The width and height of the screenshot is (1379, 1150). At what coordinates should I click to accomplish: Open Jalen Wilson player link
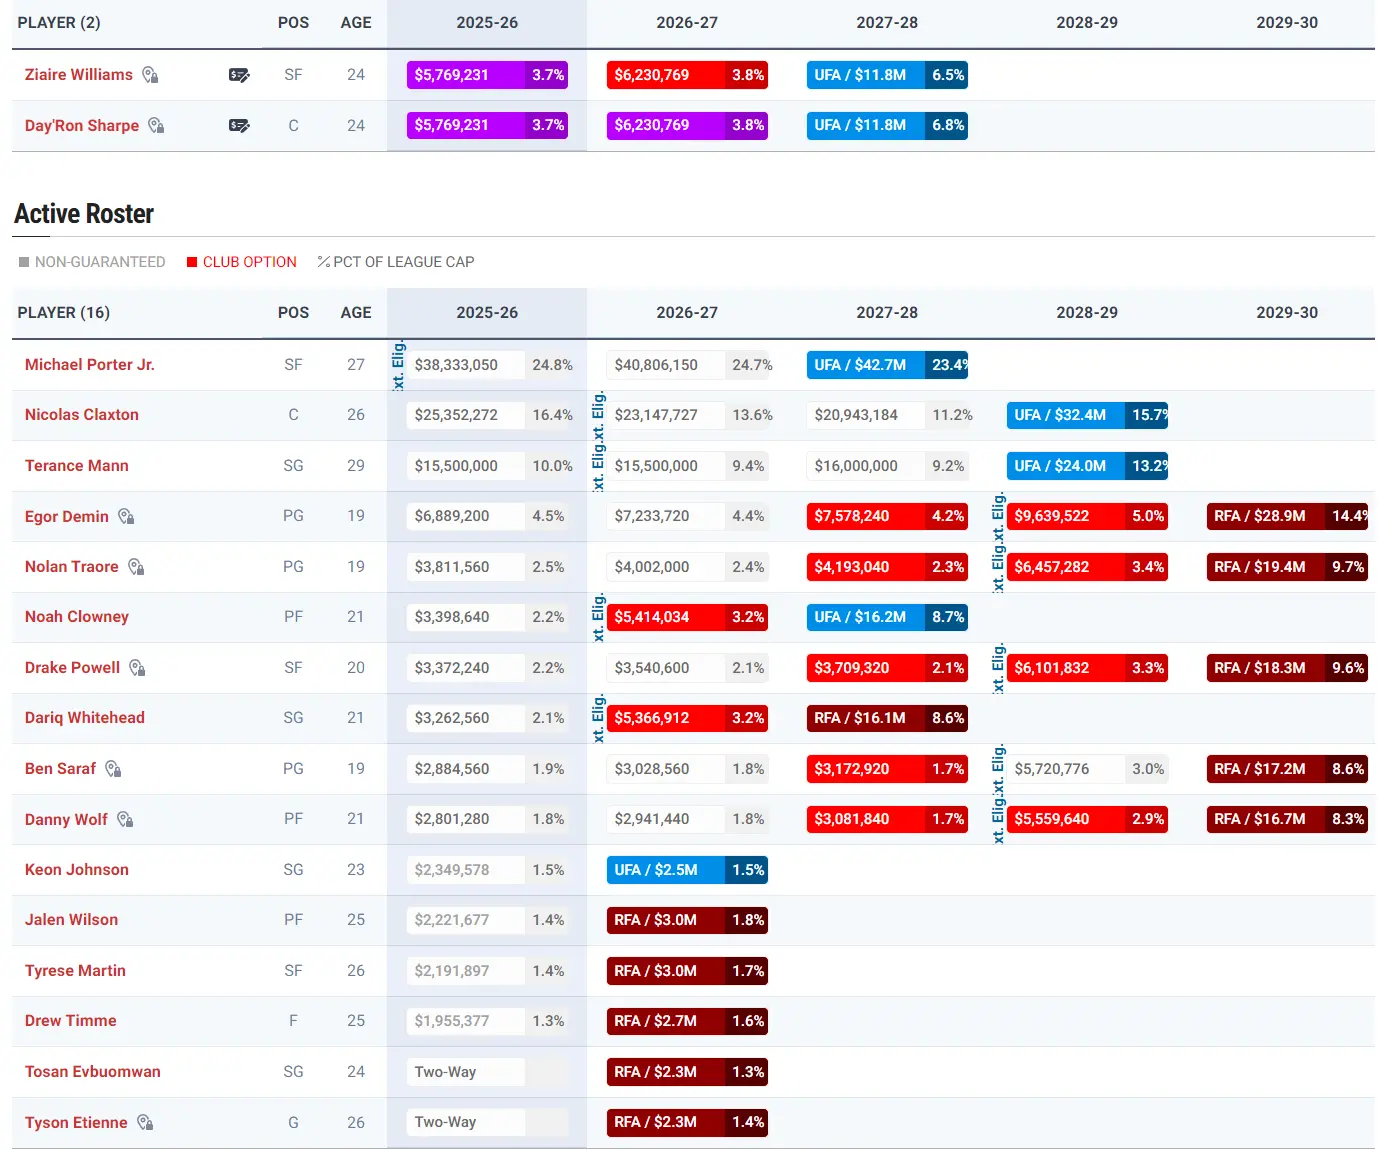(71, 920)
